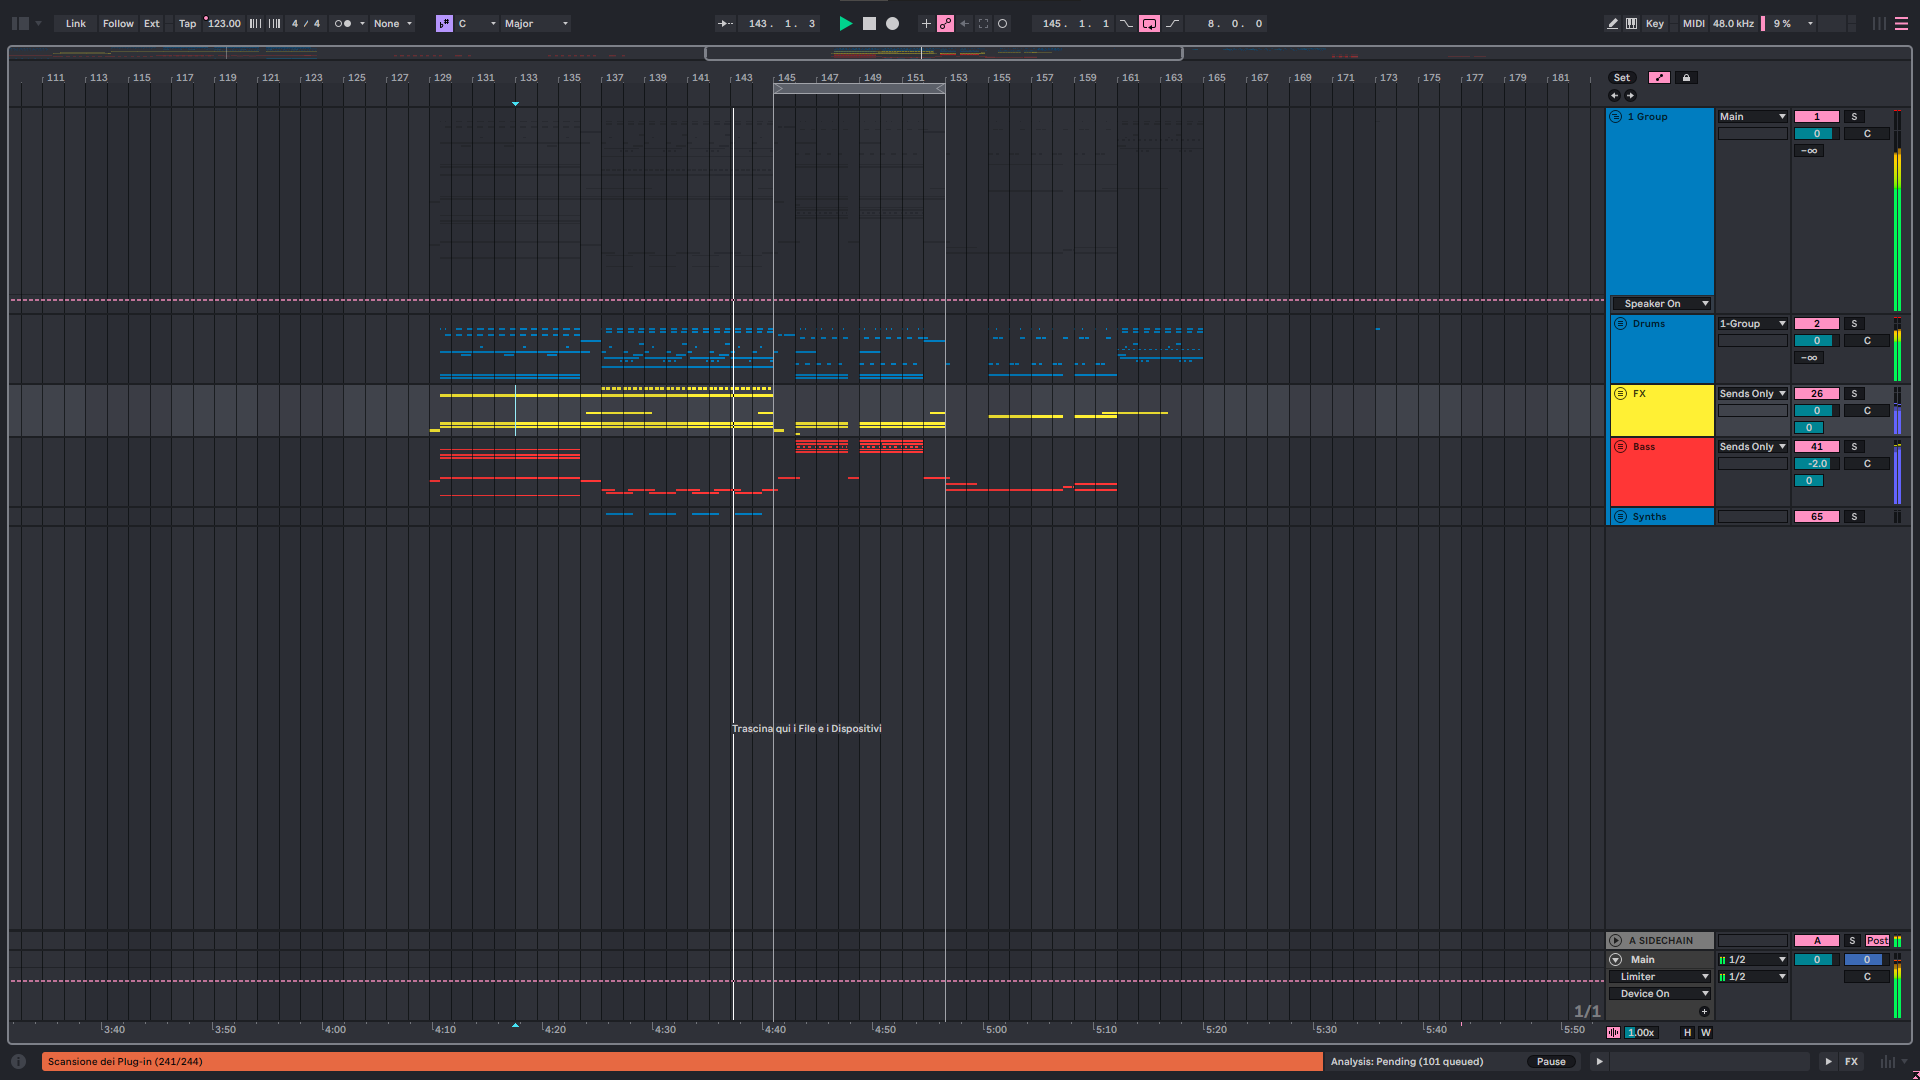The height and width of the screenshot is (1080, 1920).
Task: Click the Capture MIDI bracket icon
Action: [x=984, y=23]
